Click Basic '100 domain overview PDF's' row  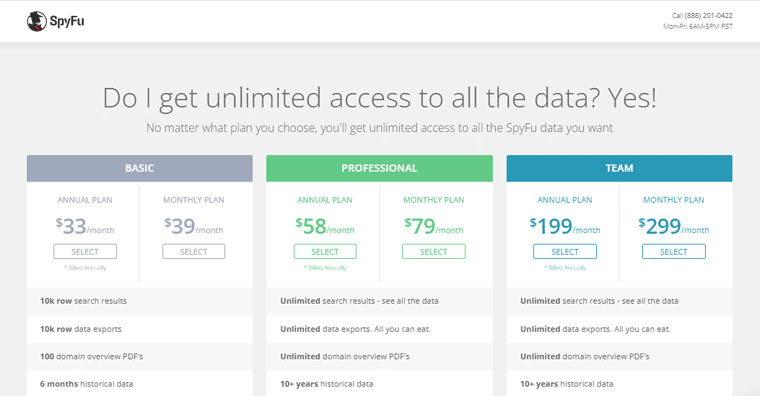tap(140, 356)
